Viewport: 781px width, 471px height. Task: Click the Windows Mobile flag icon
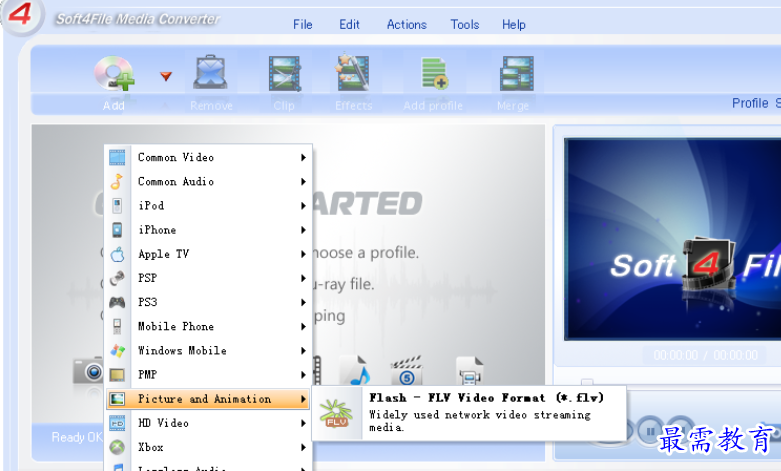(x=117, y=351)
